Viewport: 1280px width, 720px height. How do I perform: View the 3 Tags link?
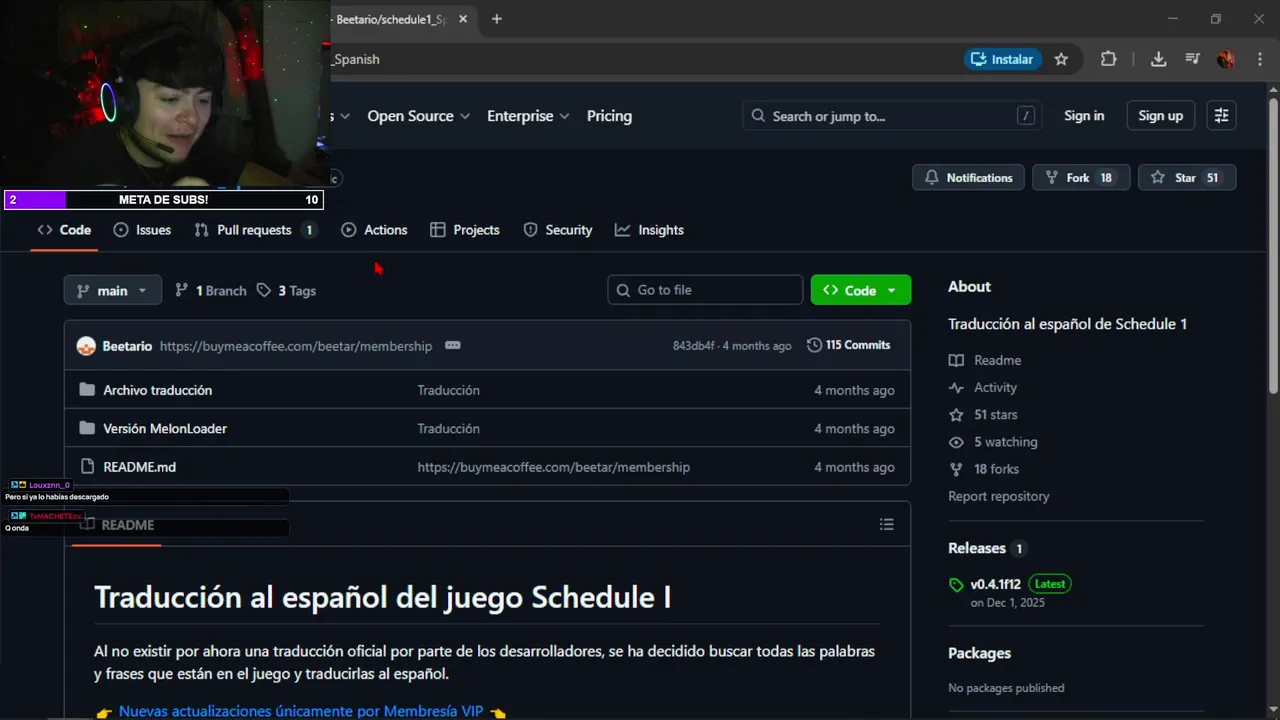tap(286, 290)
